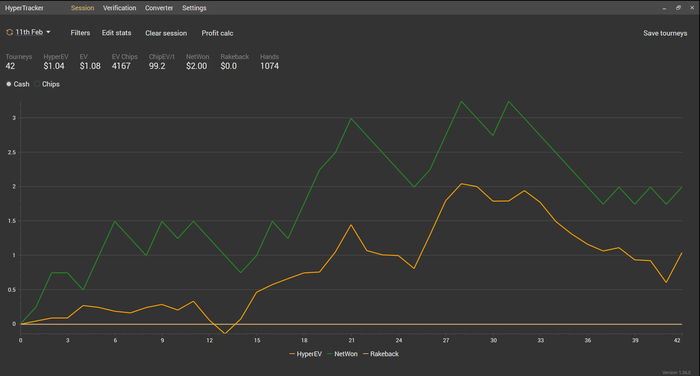Click the refresh icon beside 11th Feb

point(9,32)
